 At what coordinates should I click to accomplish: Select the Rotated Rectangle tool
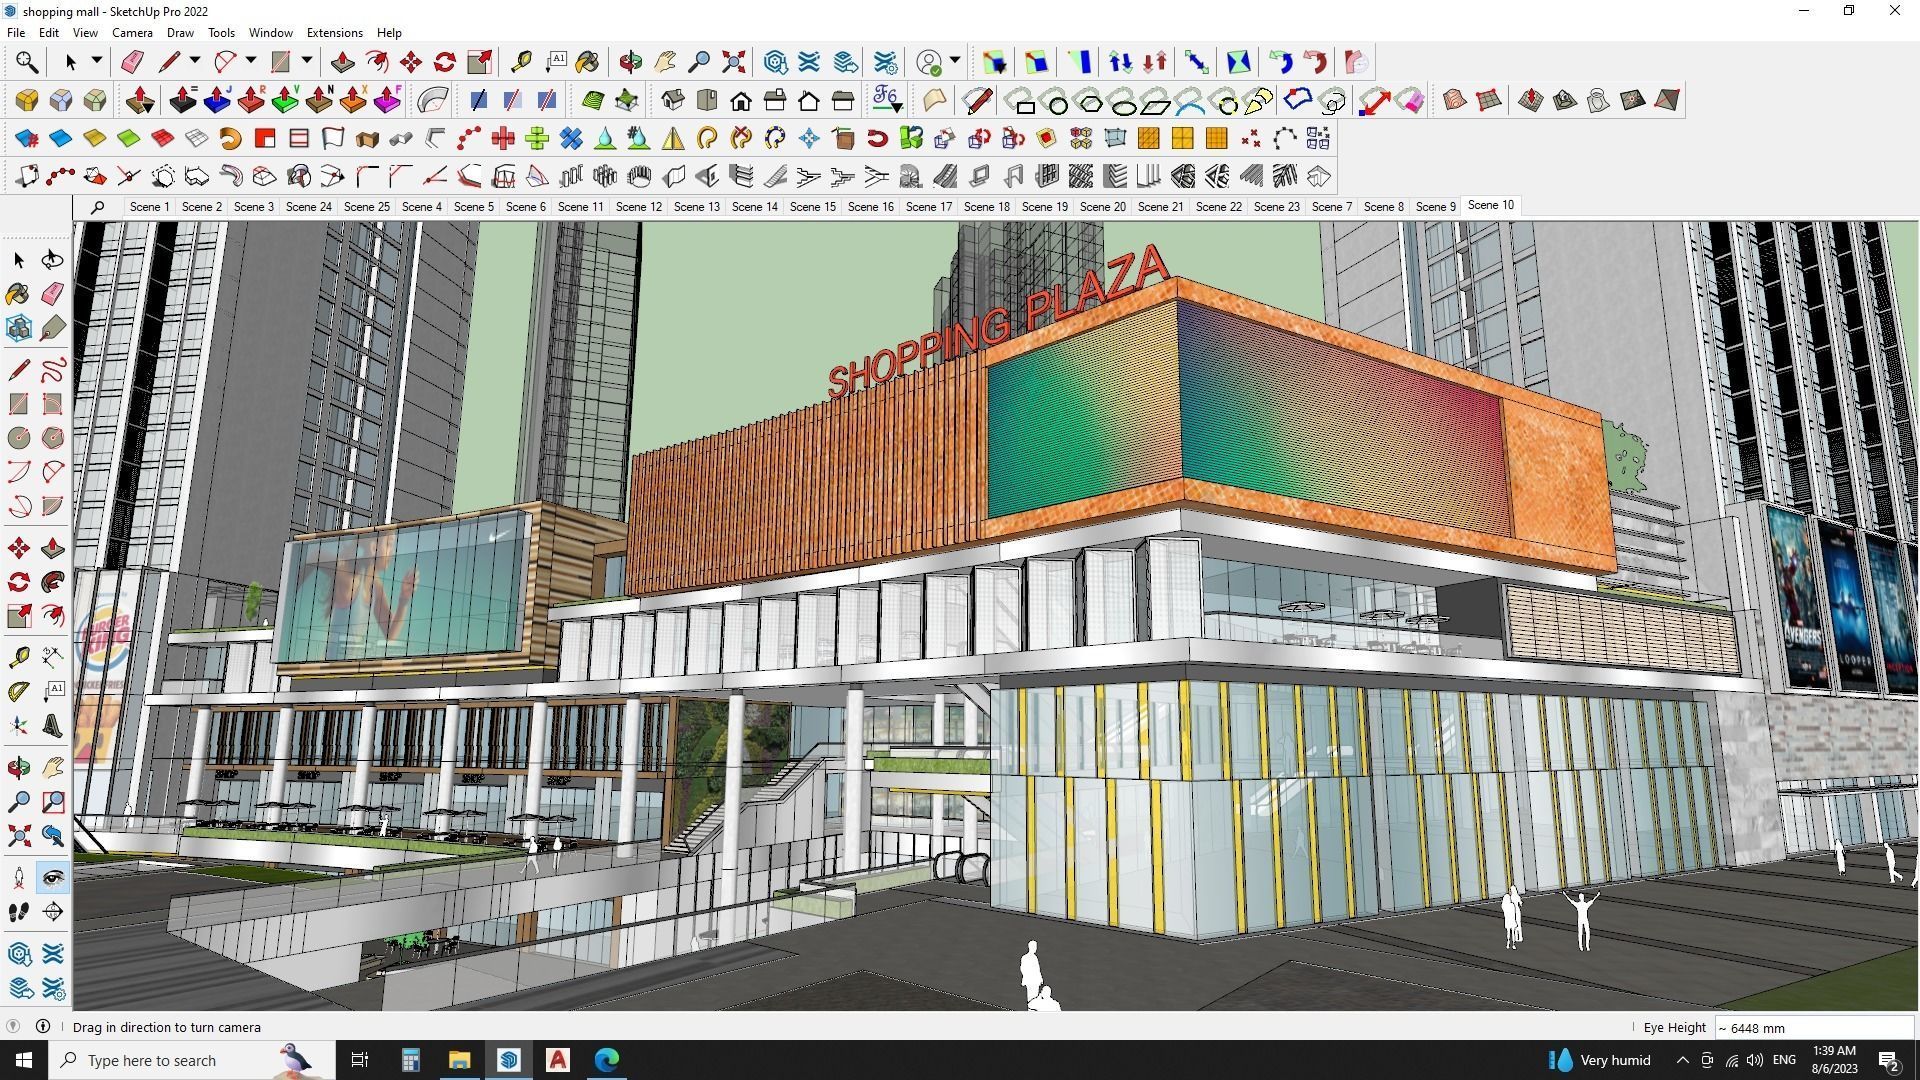pyautogui.click(x=52, y=404)
